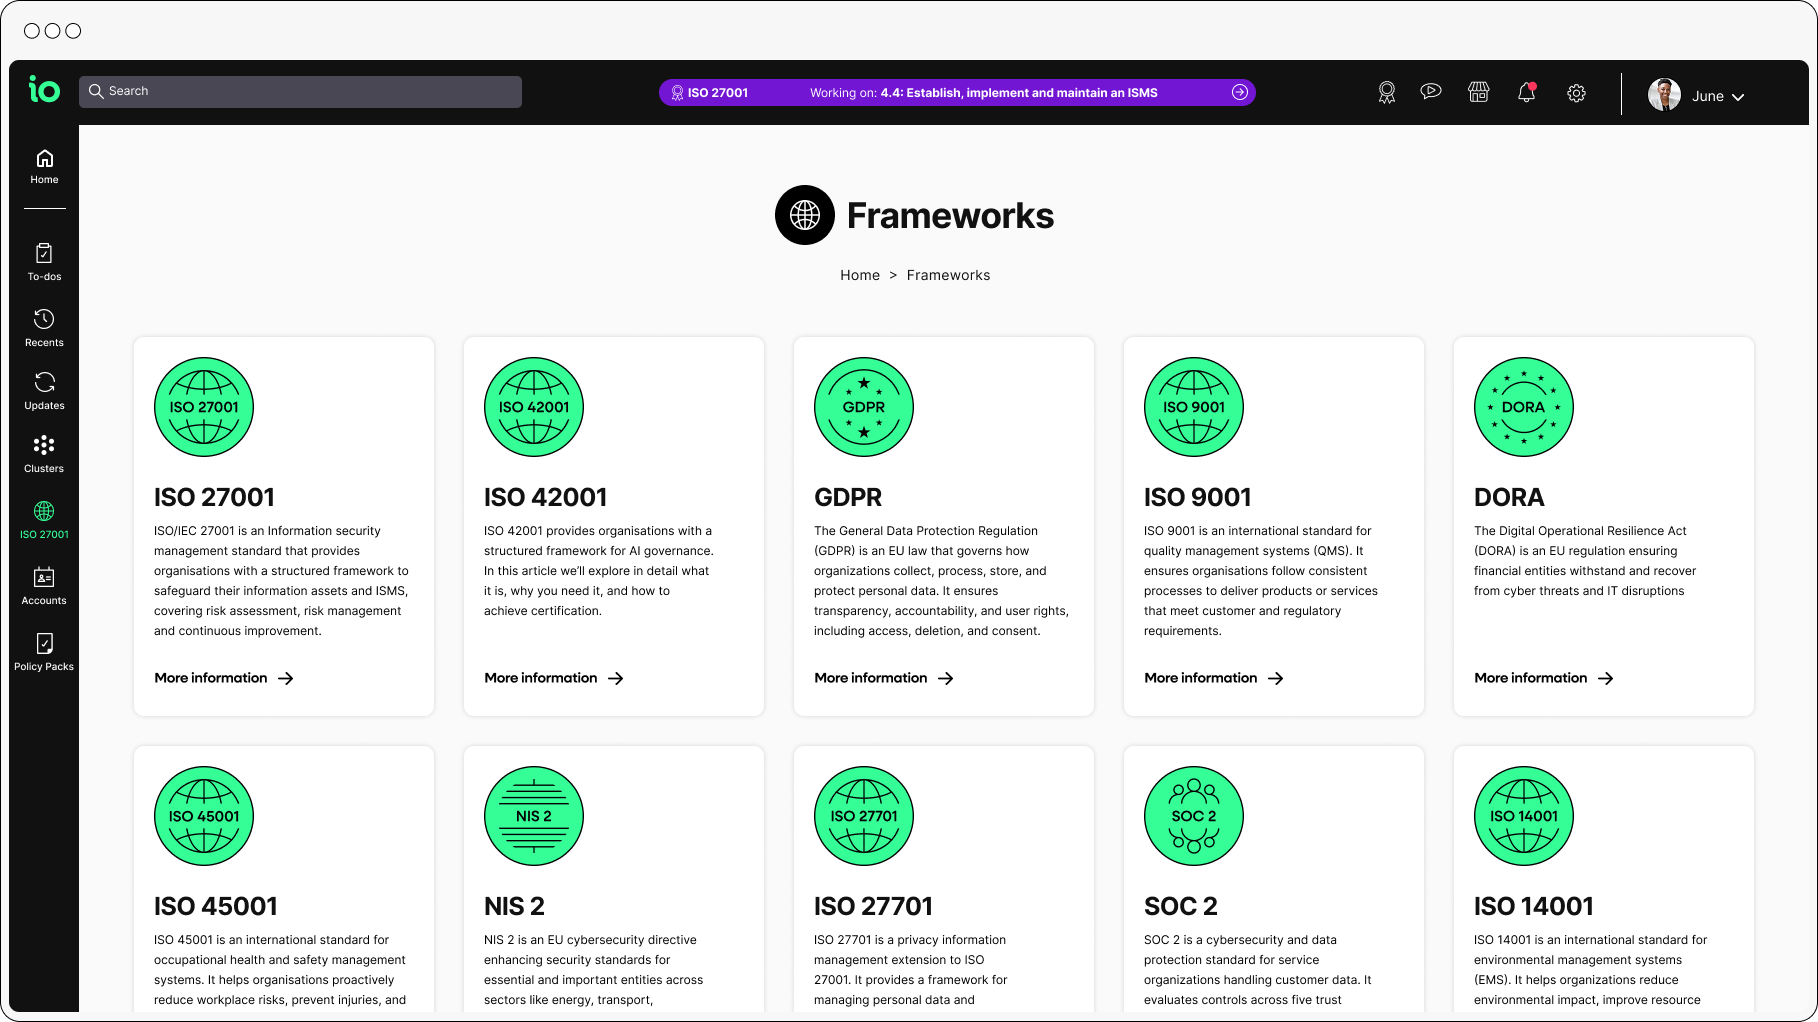Screen dimensions: 1818x1022
Task: Click the DORA round badge
Action: (1524, 407)
